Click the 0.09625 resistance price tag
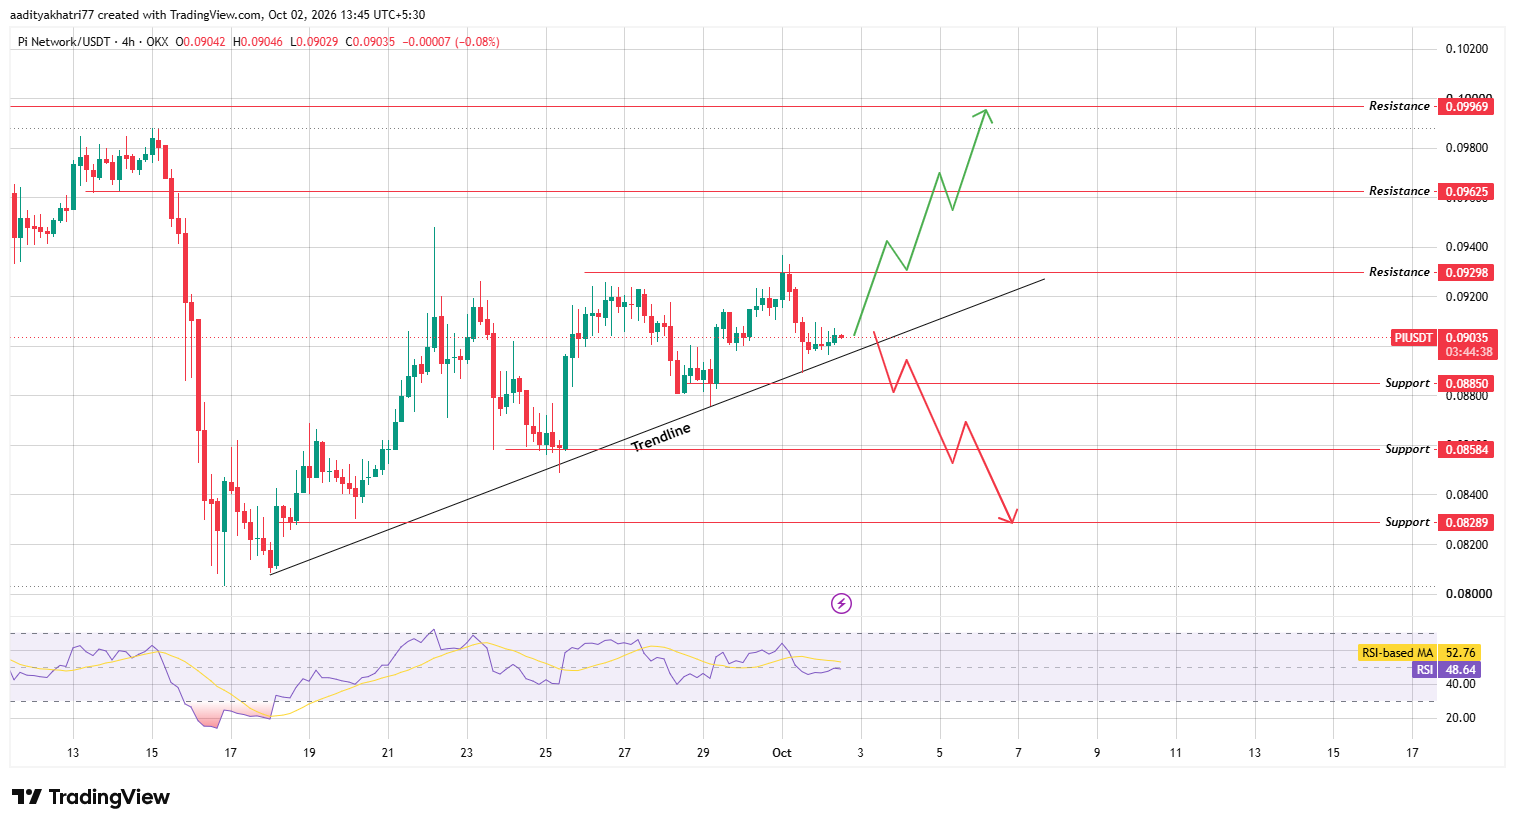This screenshot has width=1515, height=827. [1465, 191]
